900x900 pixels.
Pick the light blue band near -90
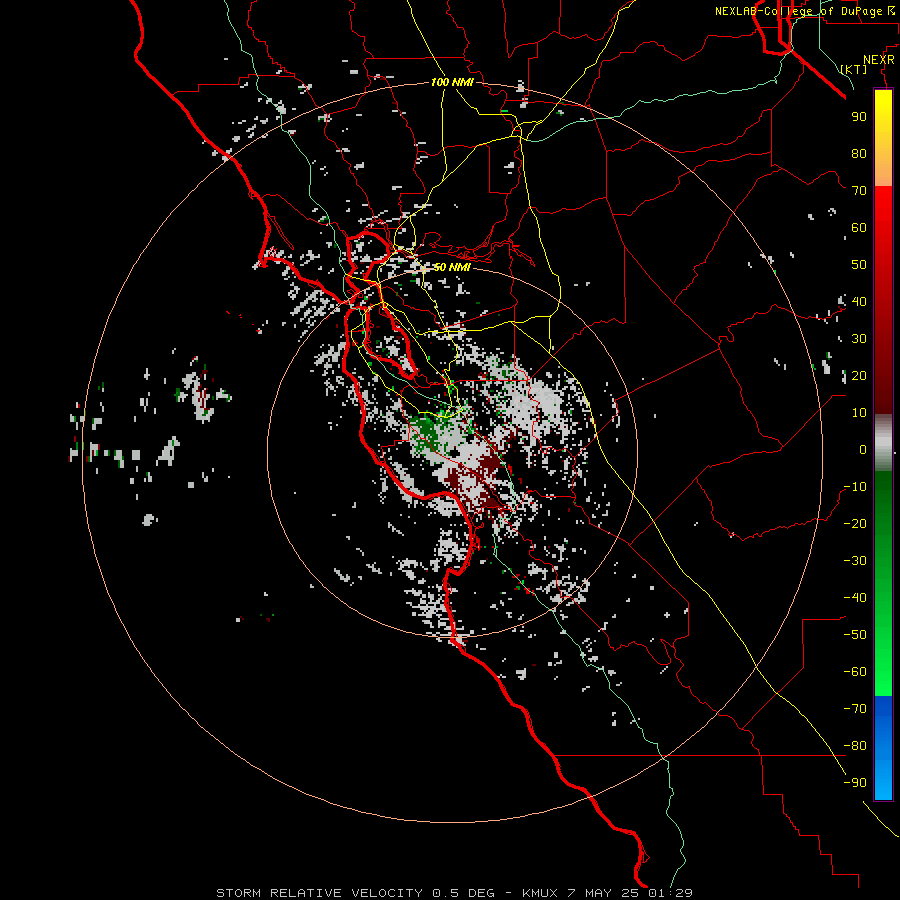[883, 781]
